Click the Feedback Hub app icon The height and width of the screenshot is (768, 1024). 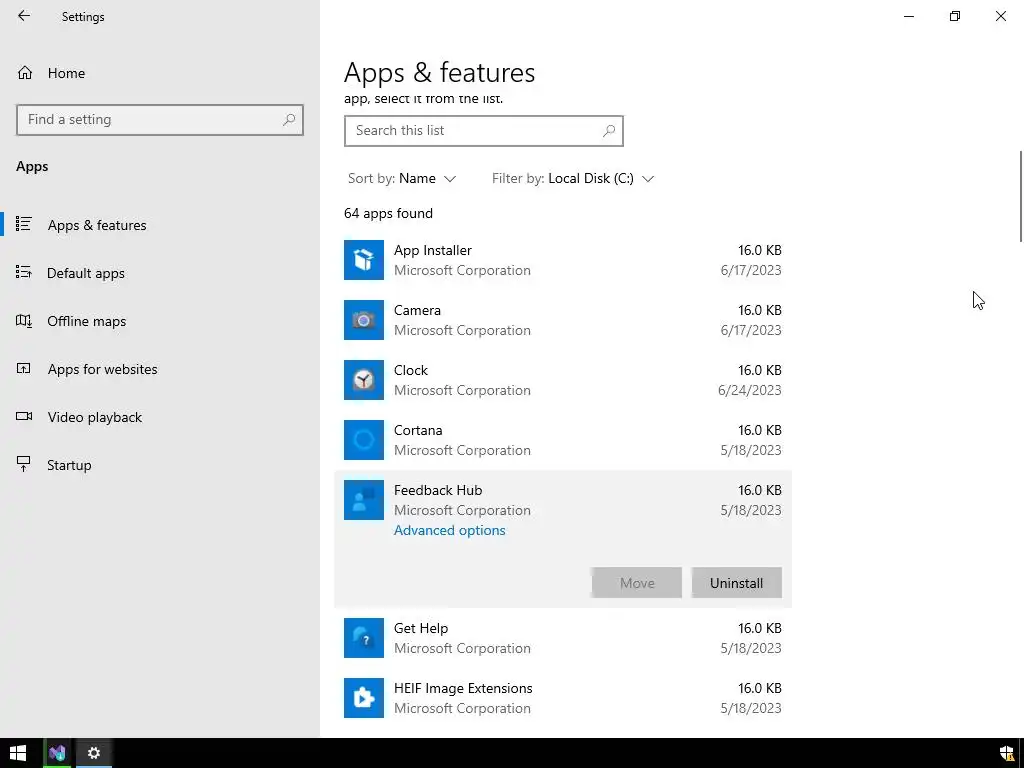[x=364, y=500]
